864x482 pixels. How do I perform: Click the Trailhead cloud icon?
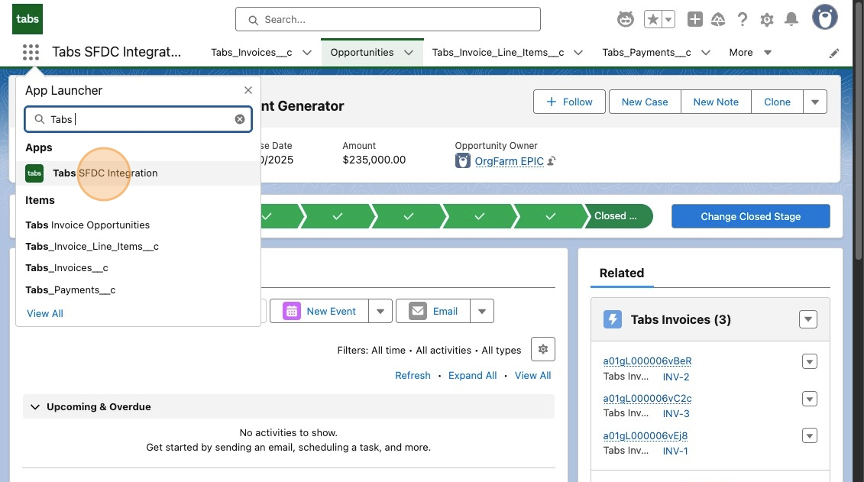pyautogui.click(x=718, y=20)
